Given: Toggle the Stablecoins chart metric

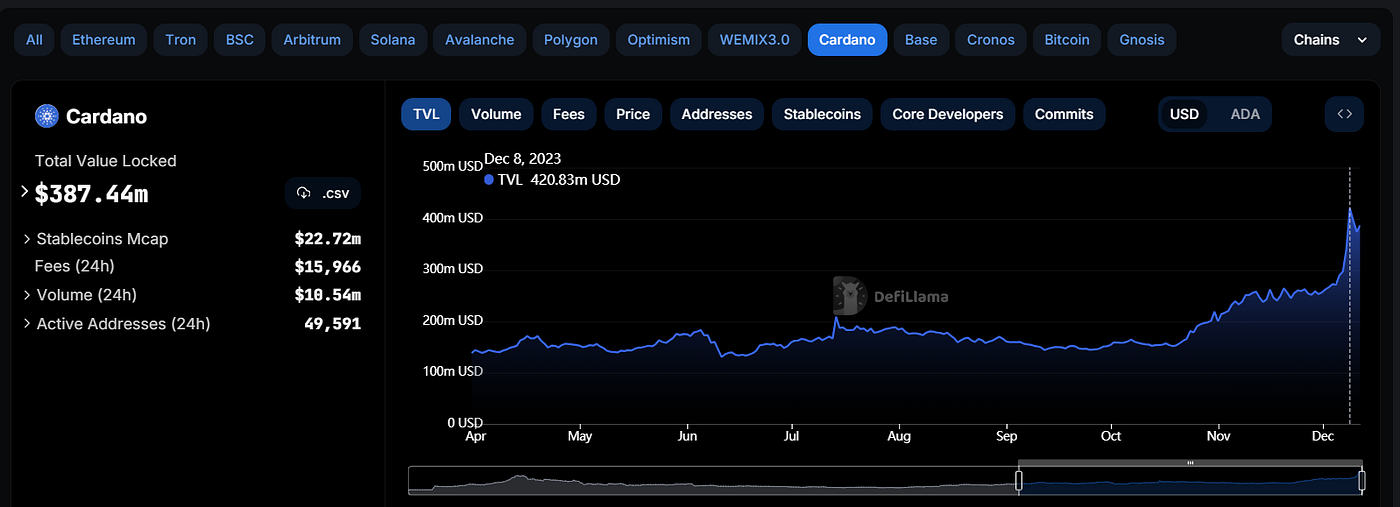Looking at the screenshot, I should (822, 114).
